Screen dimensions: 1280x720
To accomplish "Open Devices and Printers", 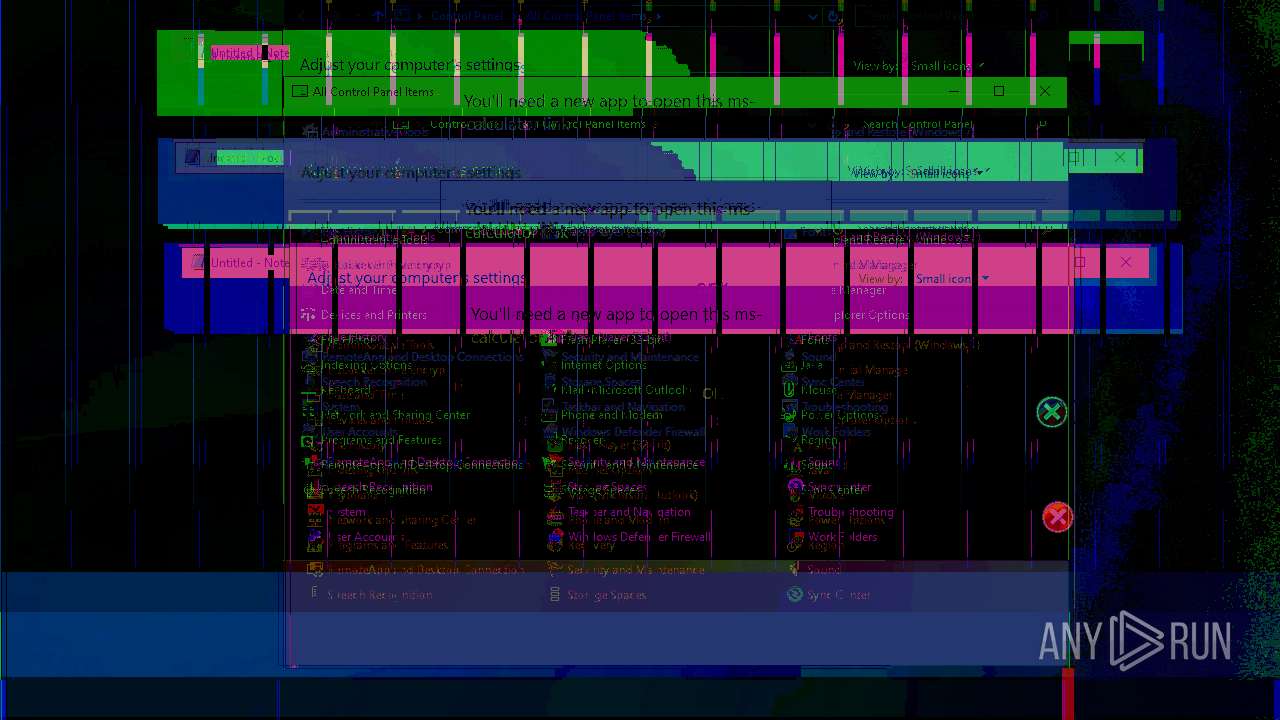I will click(x=374, y=315).
